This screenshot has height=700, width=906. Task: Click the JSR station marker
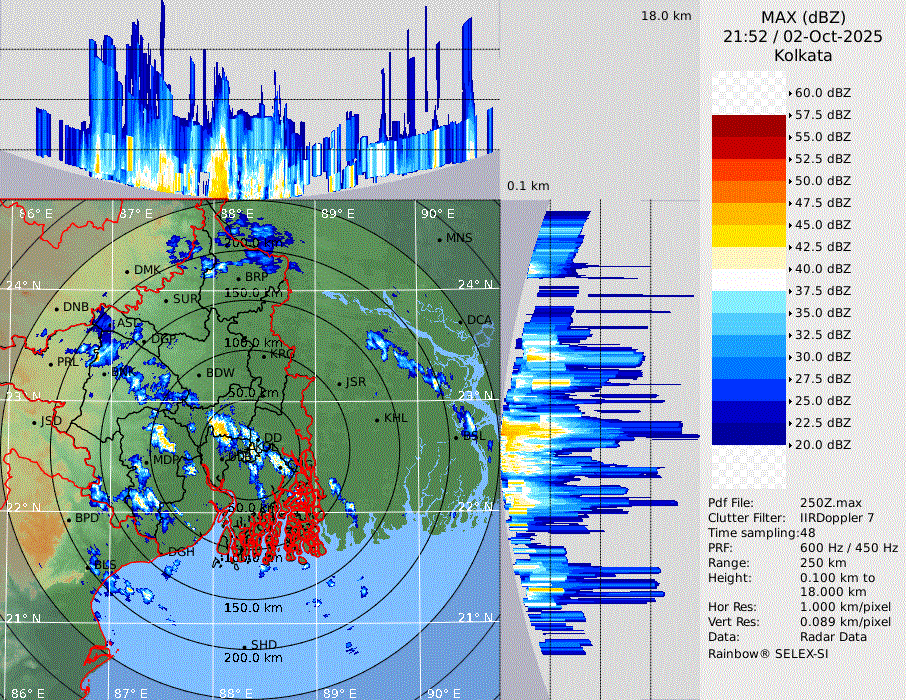point(339,384)
